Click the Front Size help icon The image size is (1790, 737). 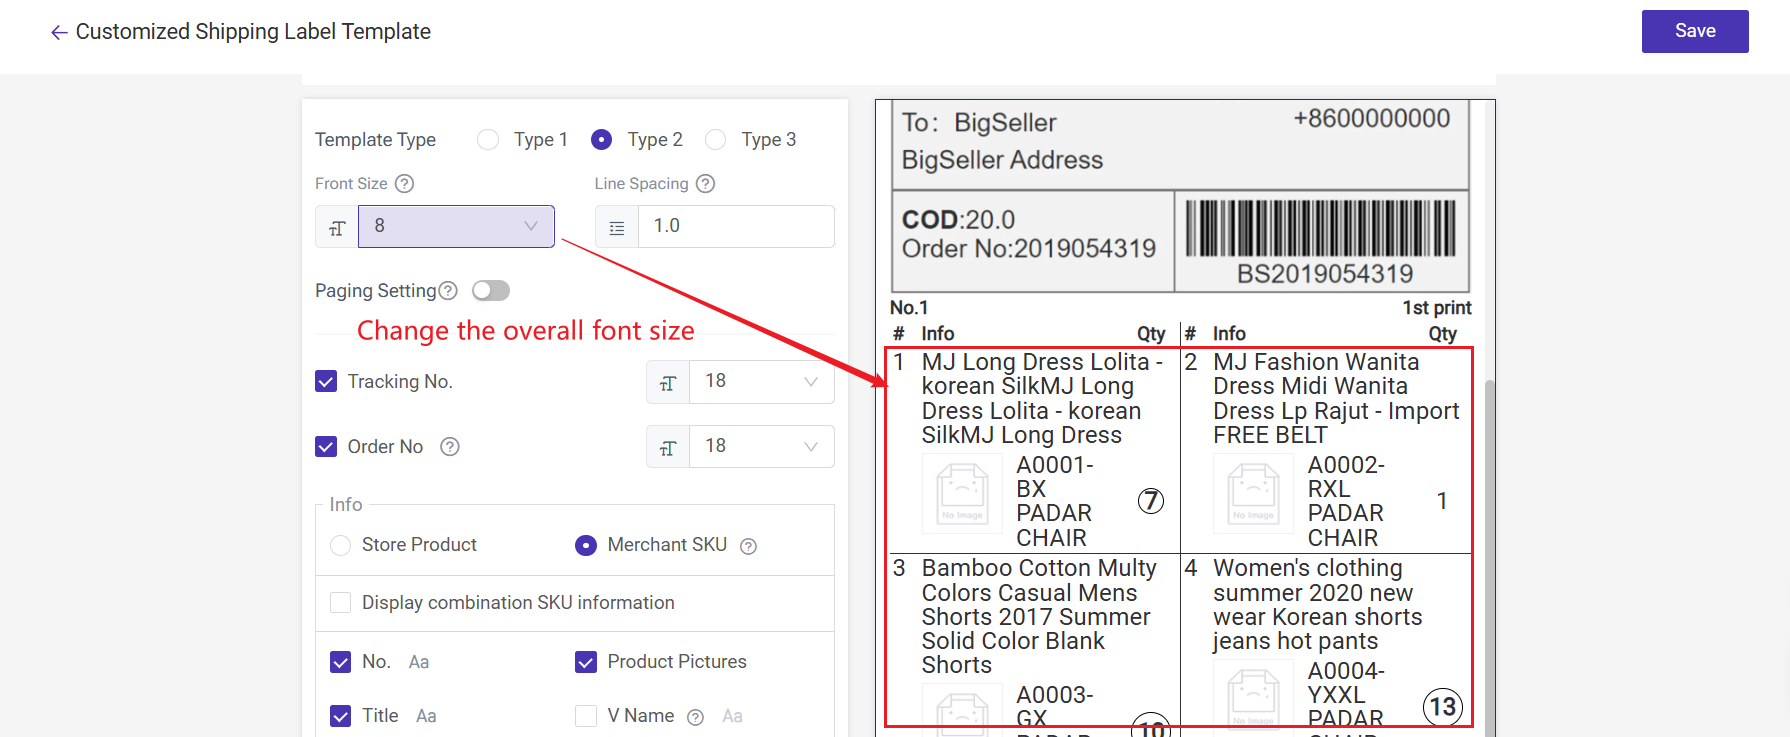[404, 184]
